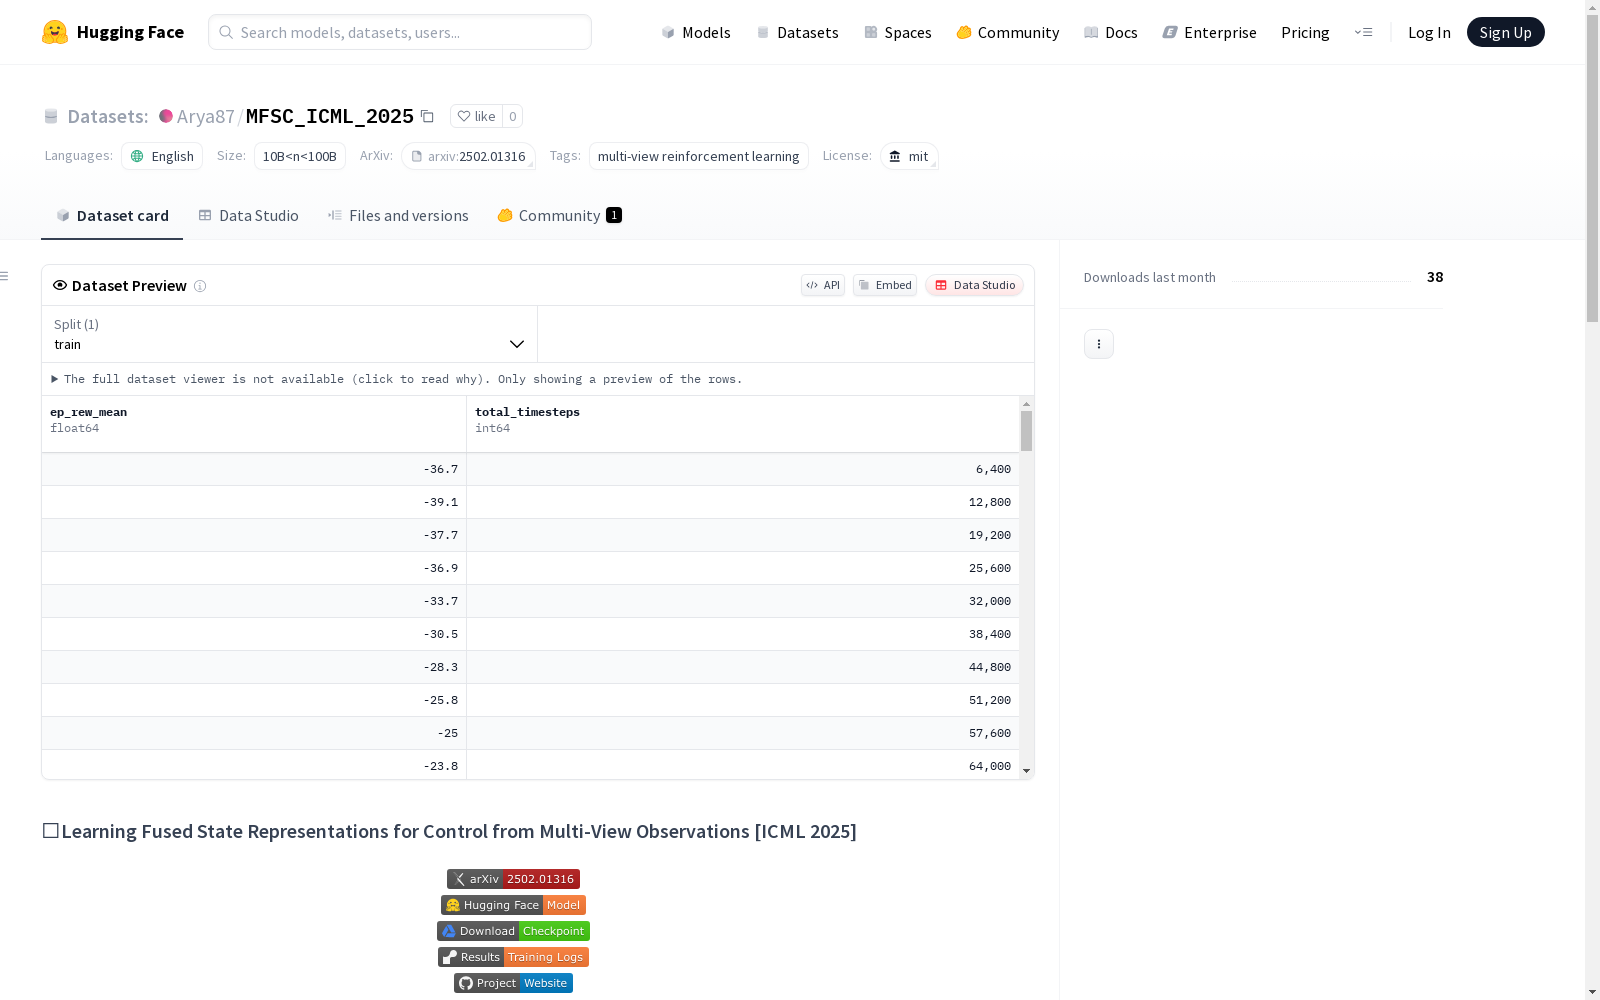
Task: Open the arxiv:2502.01316 tag
Action: pyautogui.click(x=468, y=156)
